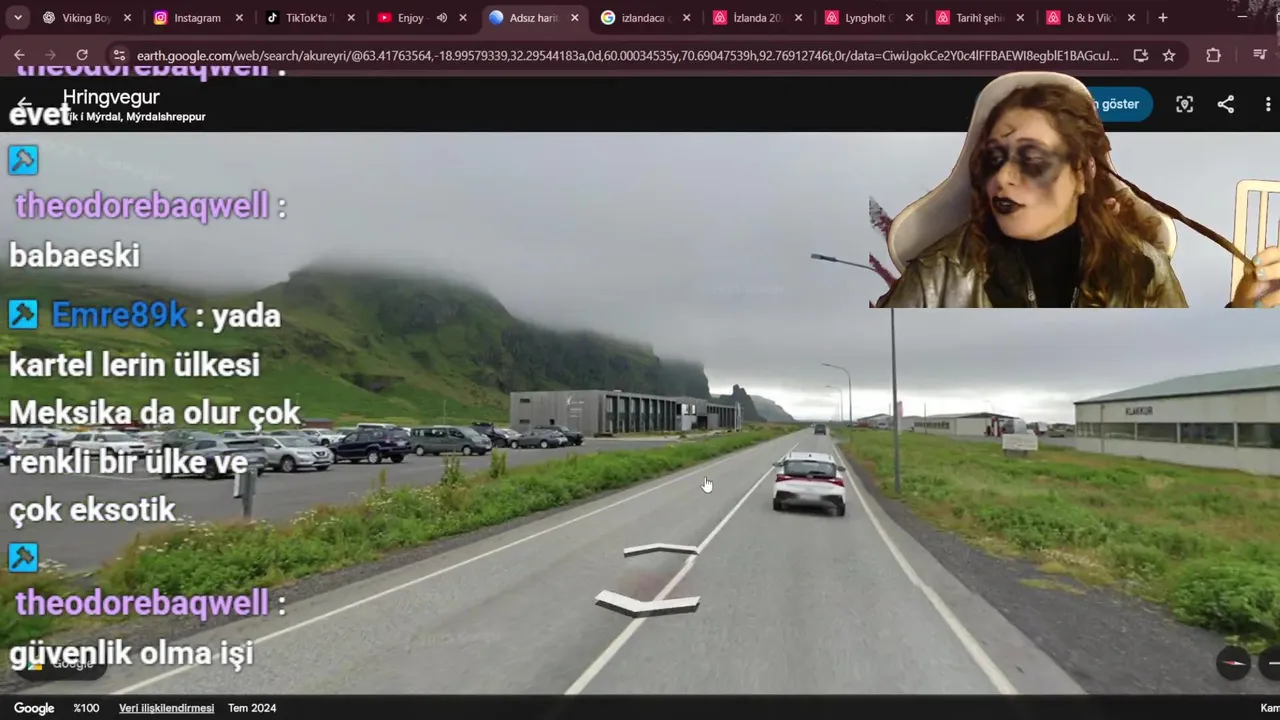Screen dimensions: 1280x720
Task: Close the Adsız harita tab
Action: tap(575, 18)
